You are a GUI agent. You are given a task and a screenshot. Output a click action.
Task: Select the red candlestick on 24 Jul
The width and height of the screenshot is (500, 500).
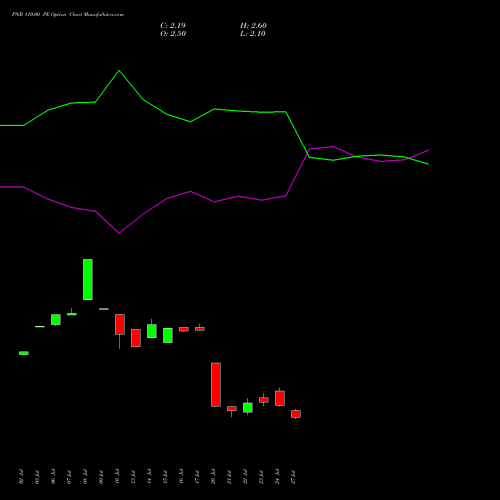point(280,398)
